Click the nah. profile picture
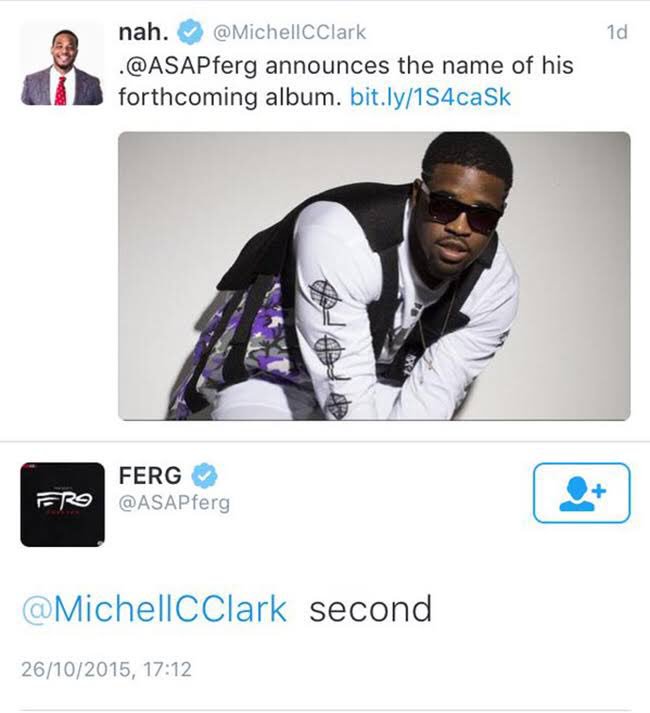Image resolution: width=650 pixels, height=713 pixels. [x=62, y=64]
